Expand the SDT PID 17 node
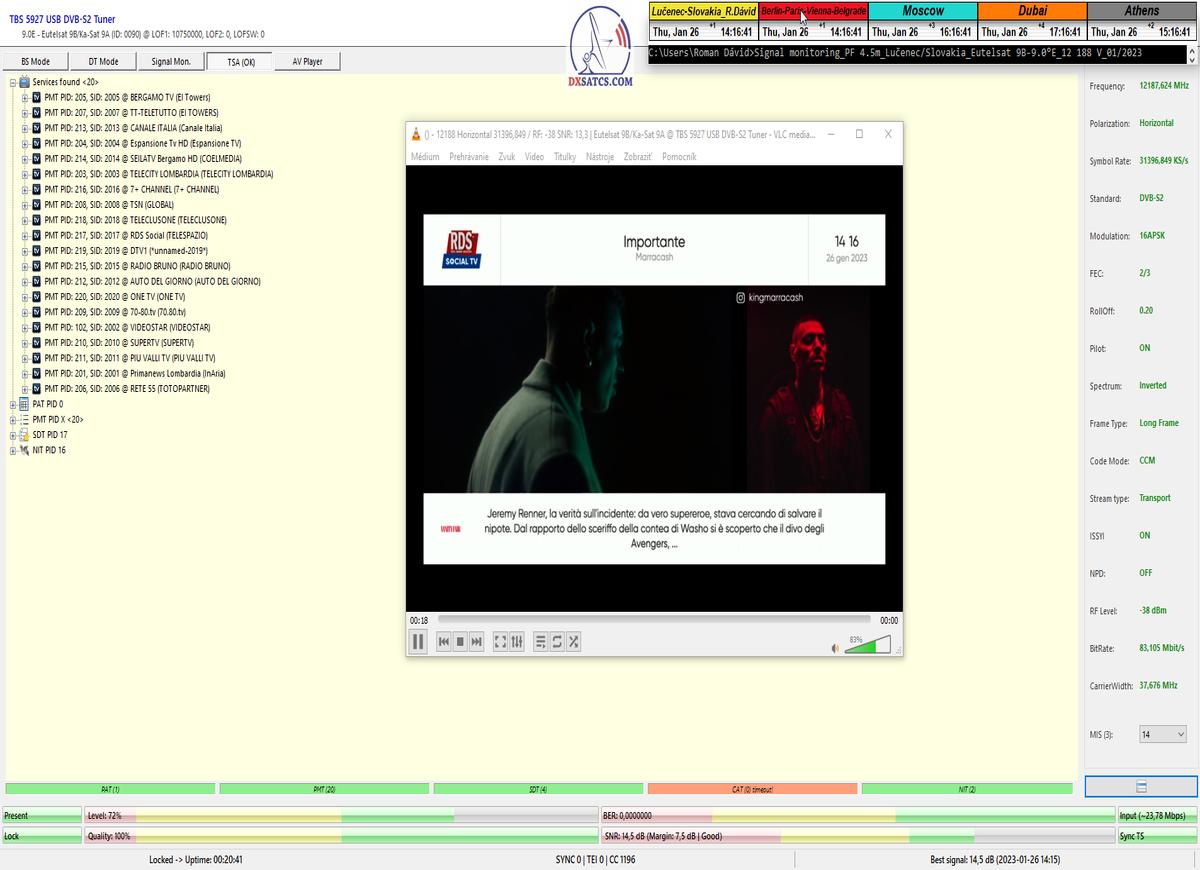Screen dimensions: 1200x870 13,435
